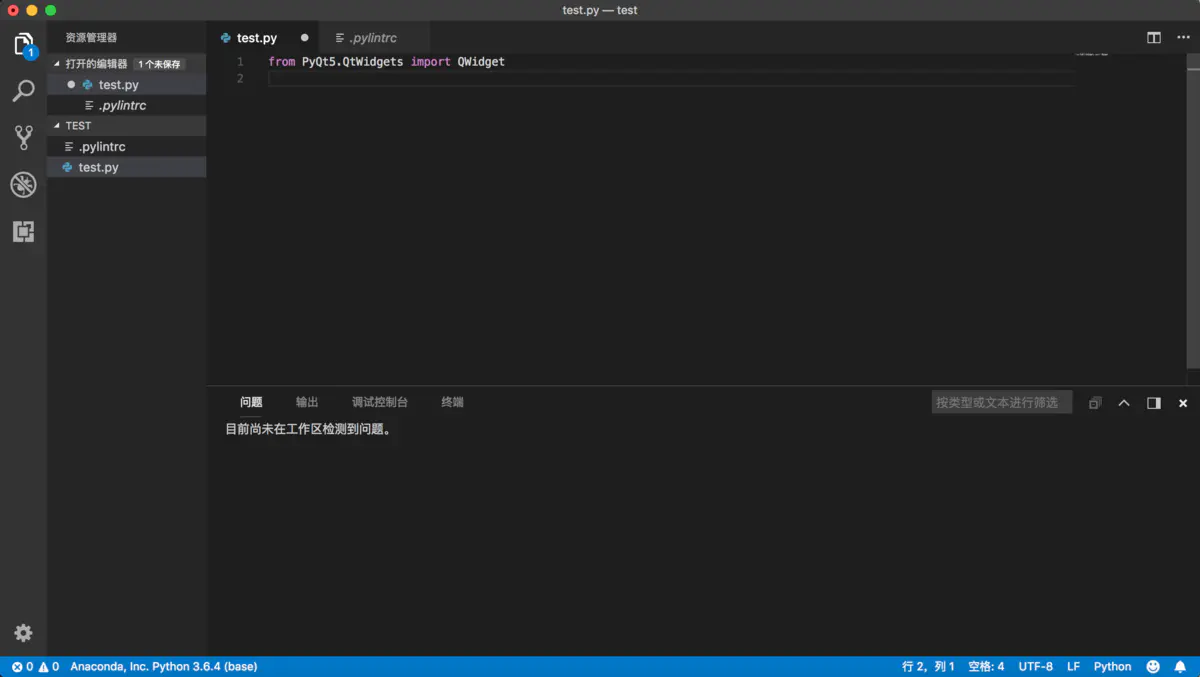This screenshot has width=1200, height=677.
Task: Toggle panel maximize with the chevron icon
Action: pyautogui.click(x=1123, y=402)
